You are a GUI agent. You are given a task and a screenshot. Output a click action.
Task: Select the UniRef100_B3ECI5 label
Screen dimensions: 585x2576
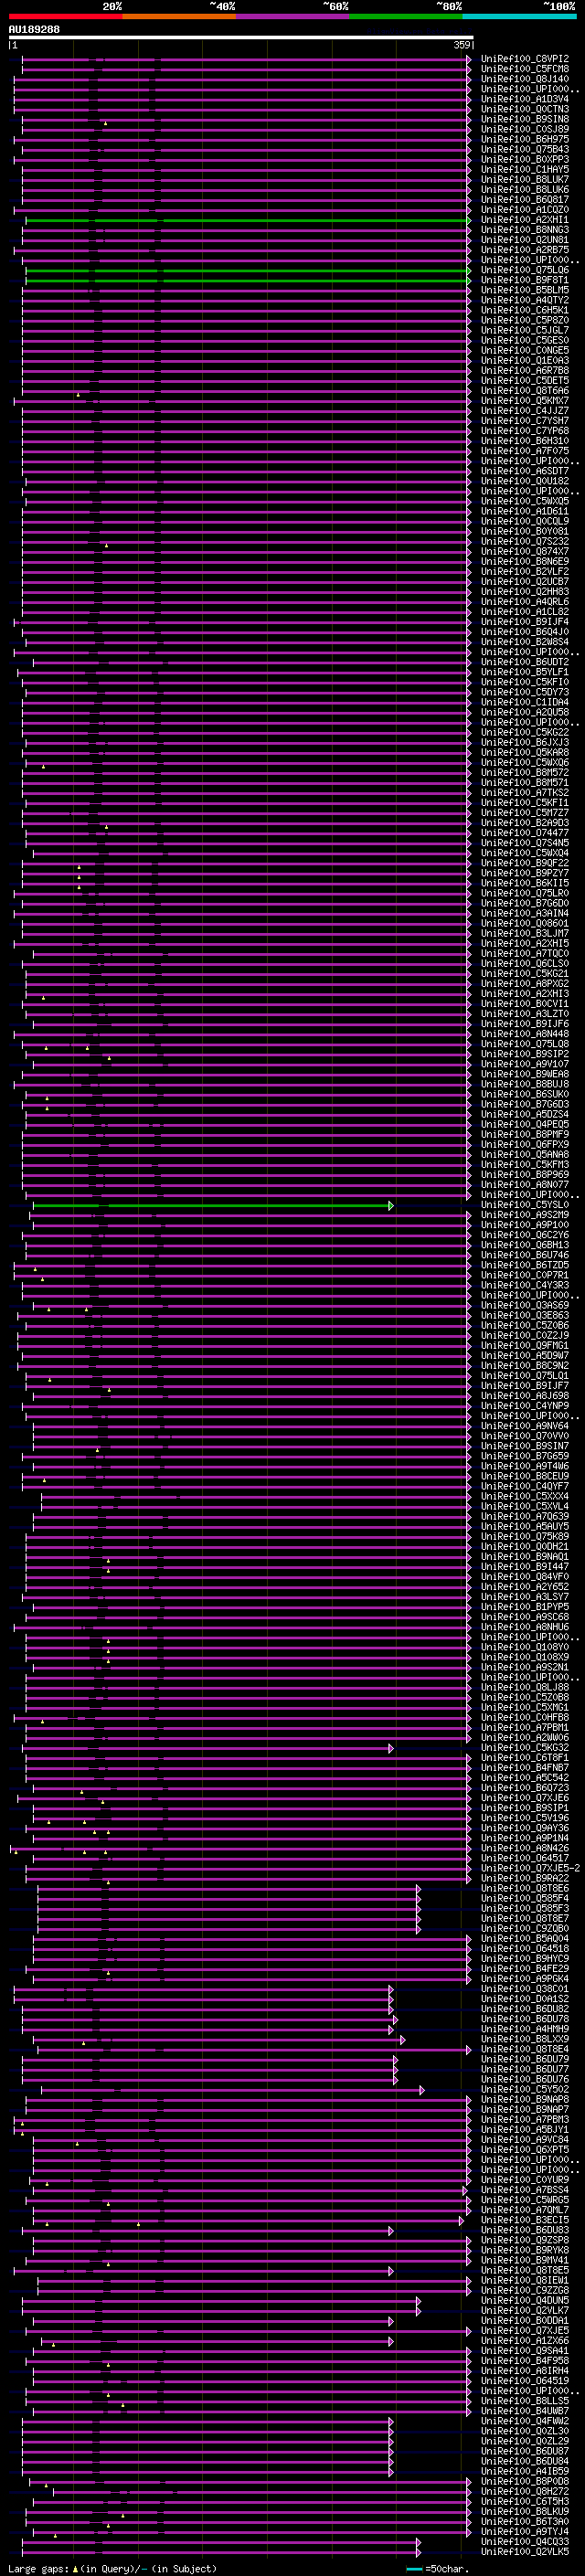click(x=525, y=2220)
